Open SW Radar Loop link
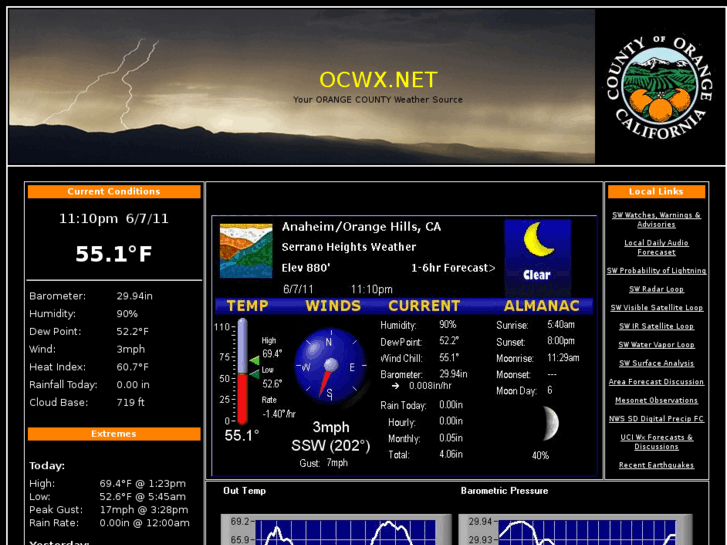The height and width of the screenshot is (545, 727). click(x=656, y=289)
